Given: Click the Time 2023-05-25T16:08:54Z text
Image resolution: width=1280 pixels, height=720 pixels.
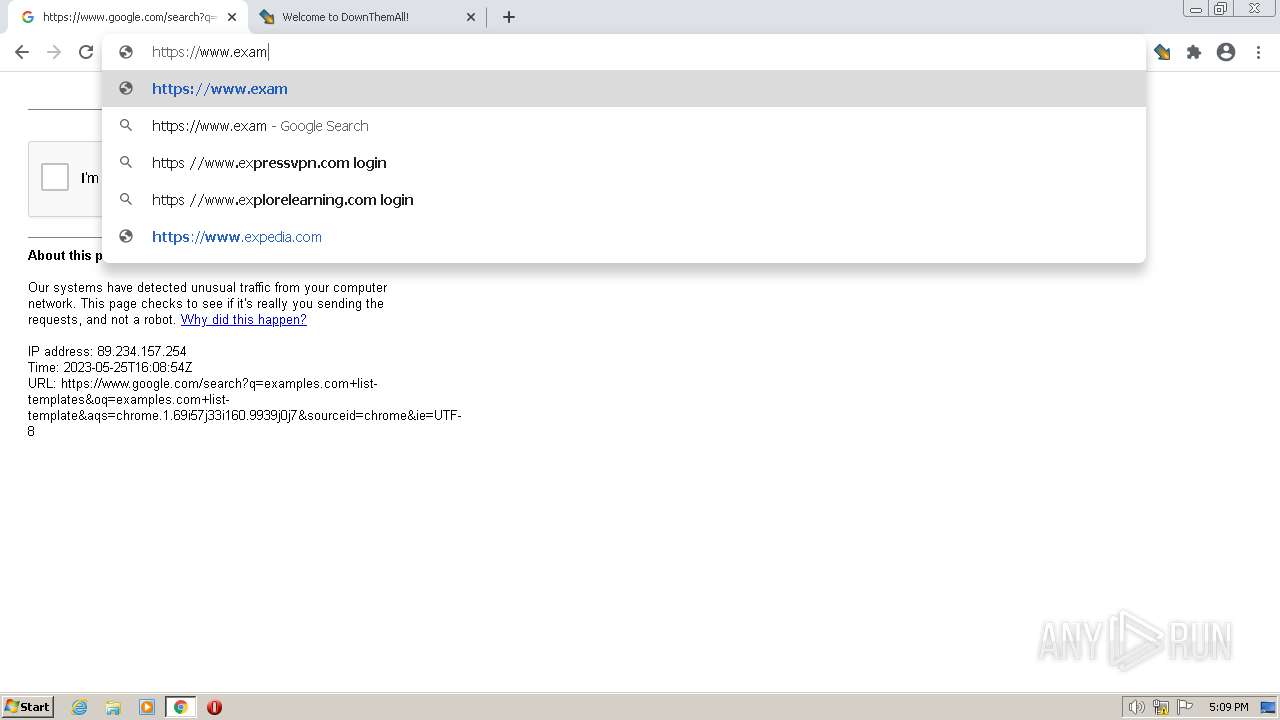Looking at the screenshot, I should point(110,368).
